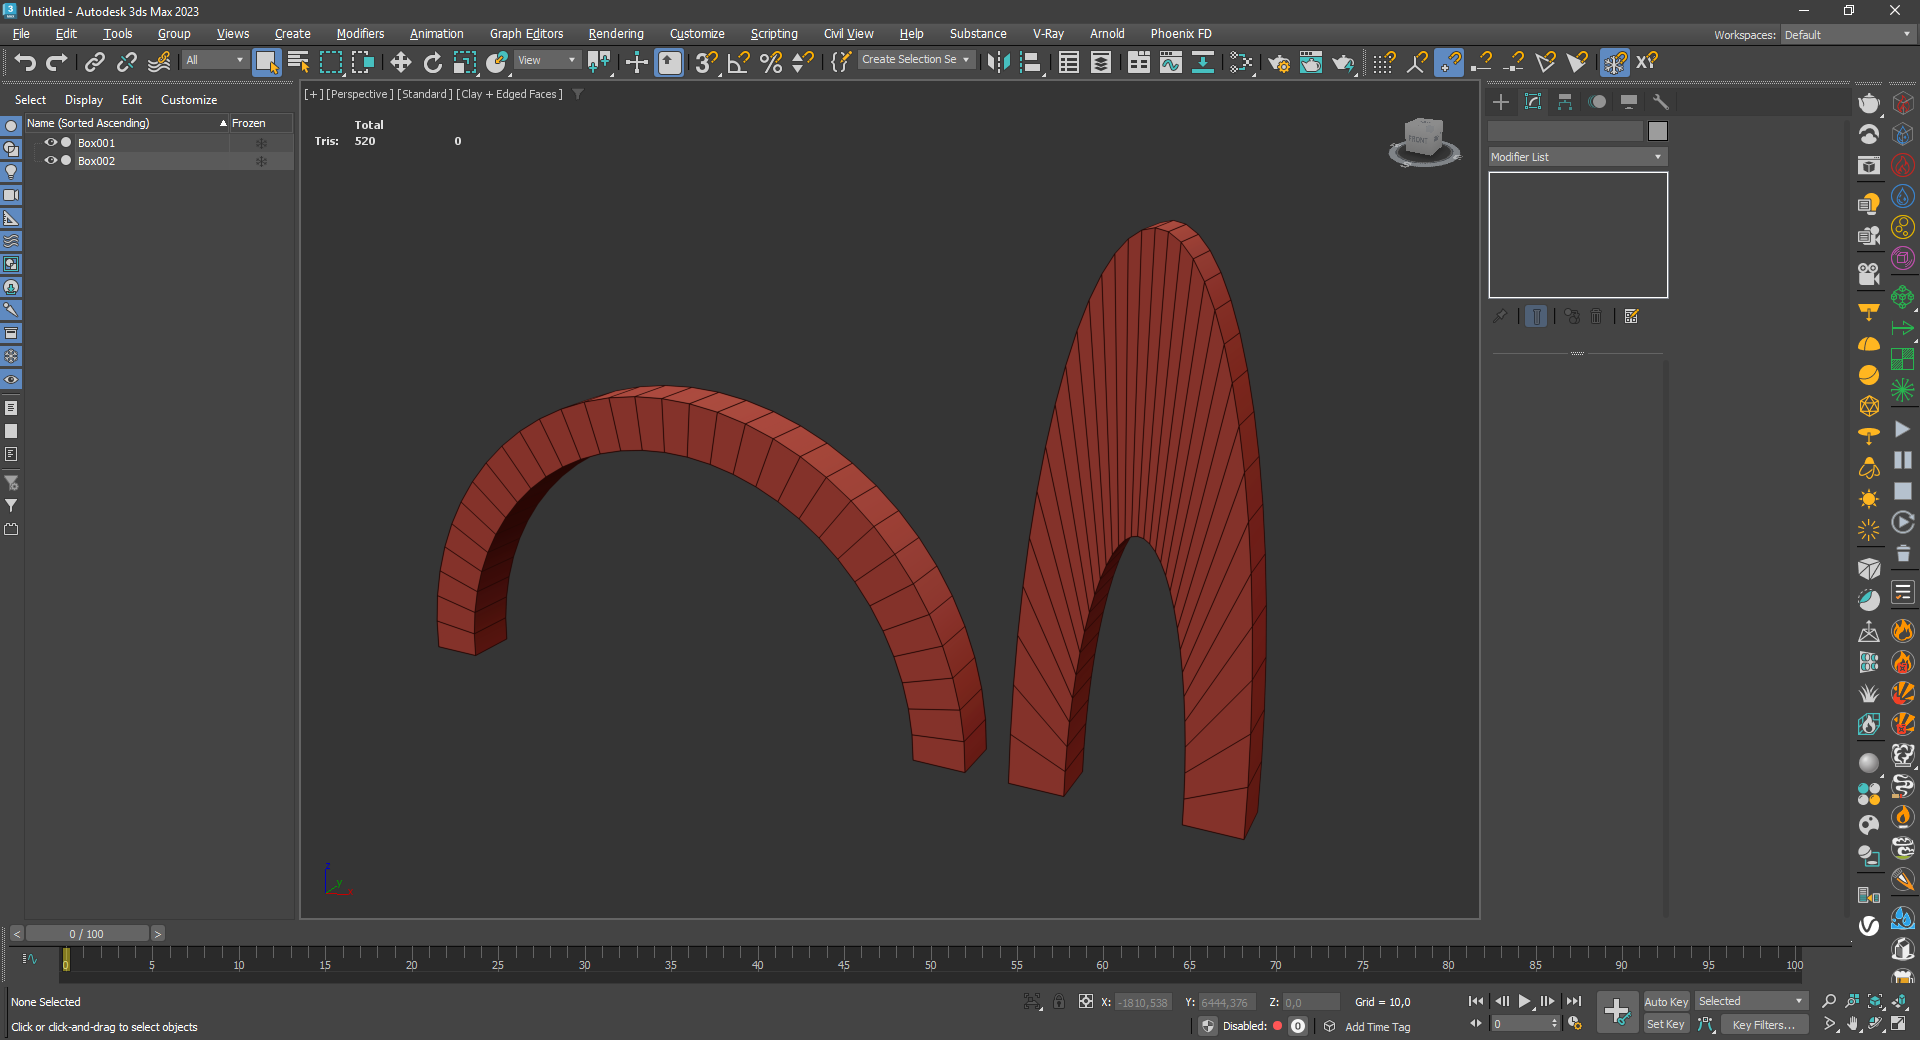Open the Create Selection Set dropdown
Image resolution: width=1920 pixels, height=1040 pixels.
(x=915, y=60)
